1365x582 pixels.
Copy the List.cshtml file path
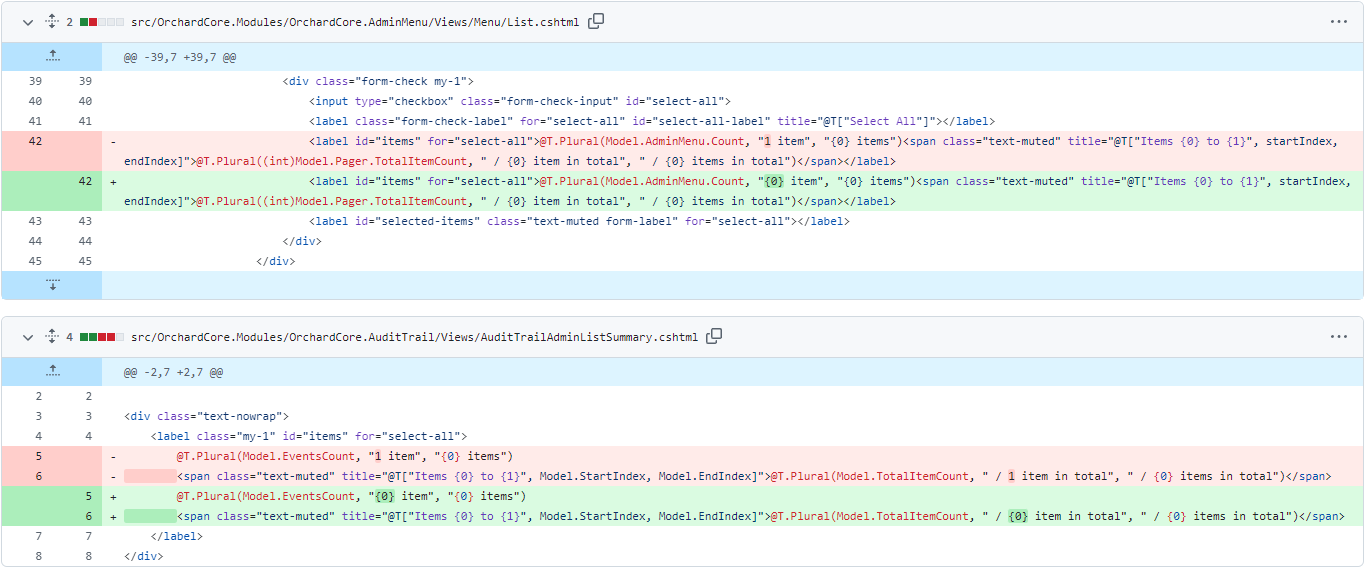click(x=596, y=21)
